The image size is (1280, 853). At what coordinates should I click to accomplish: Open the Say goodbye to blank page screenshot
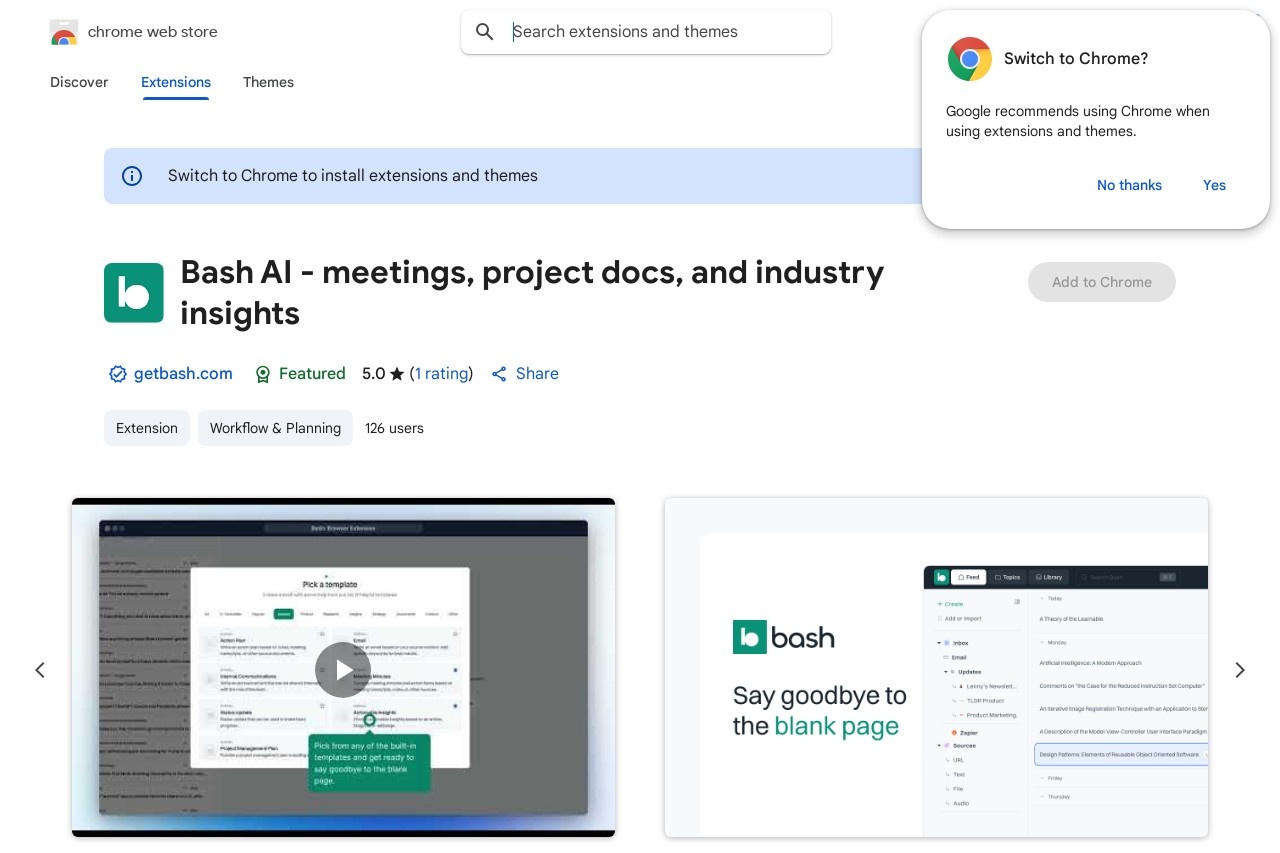pyautogui.click(x=936, y=667)
